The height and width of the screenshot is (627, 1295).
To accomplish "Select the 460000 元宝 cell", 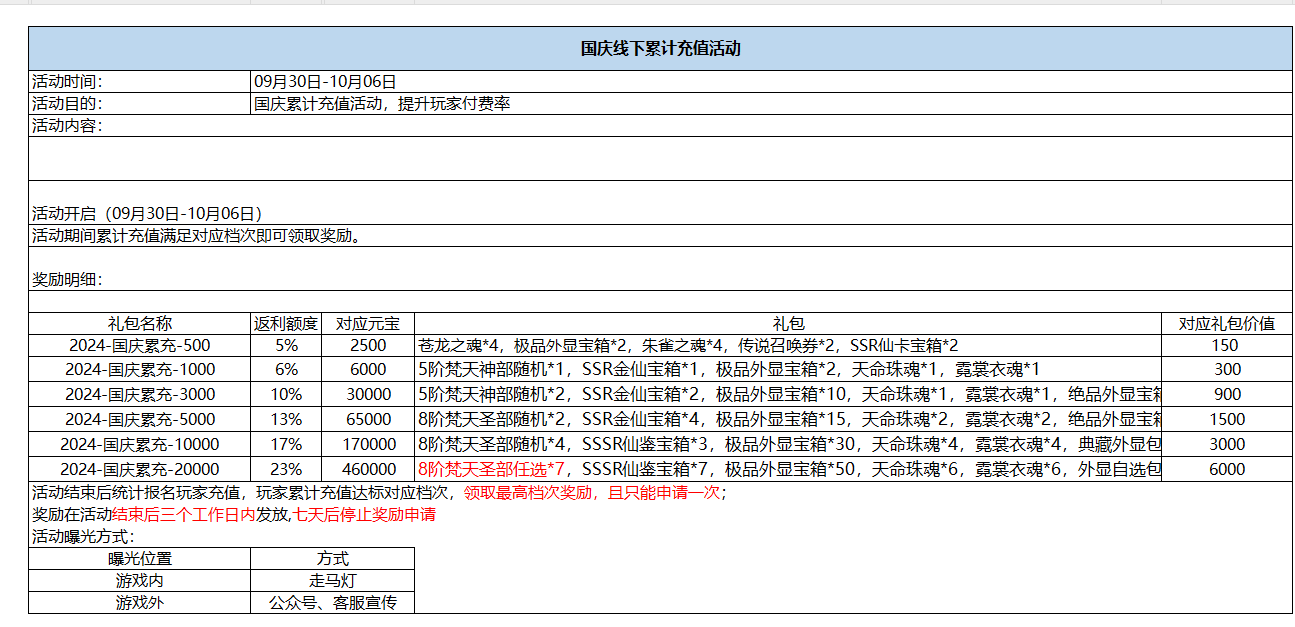I will (368, 469).
